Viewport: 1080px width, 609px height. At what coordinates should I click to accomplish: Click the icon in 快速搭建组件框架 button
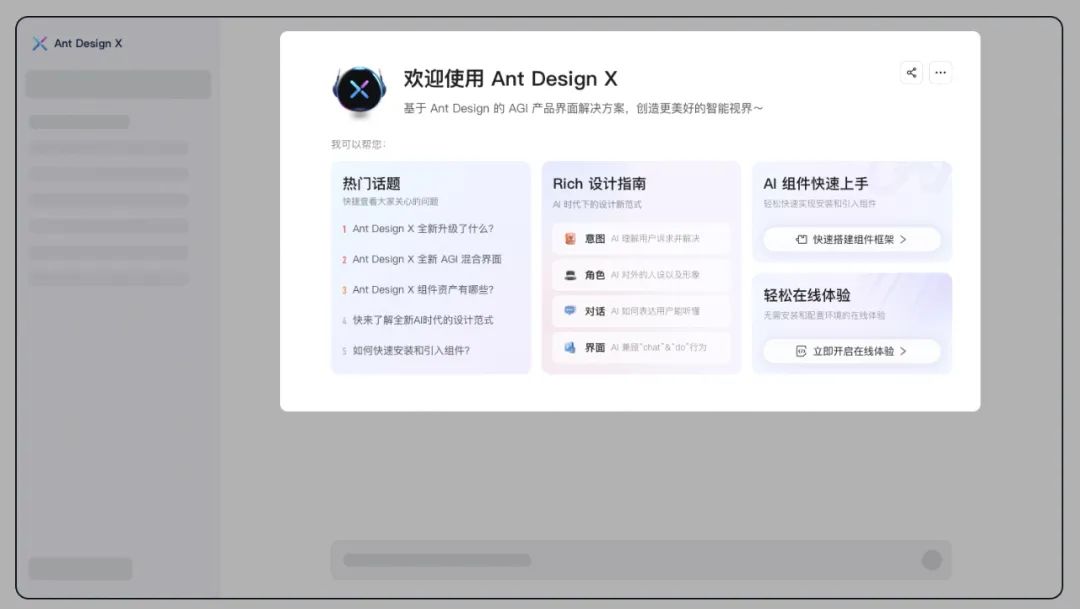[802, 239]
